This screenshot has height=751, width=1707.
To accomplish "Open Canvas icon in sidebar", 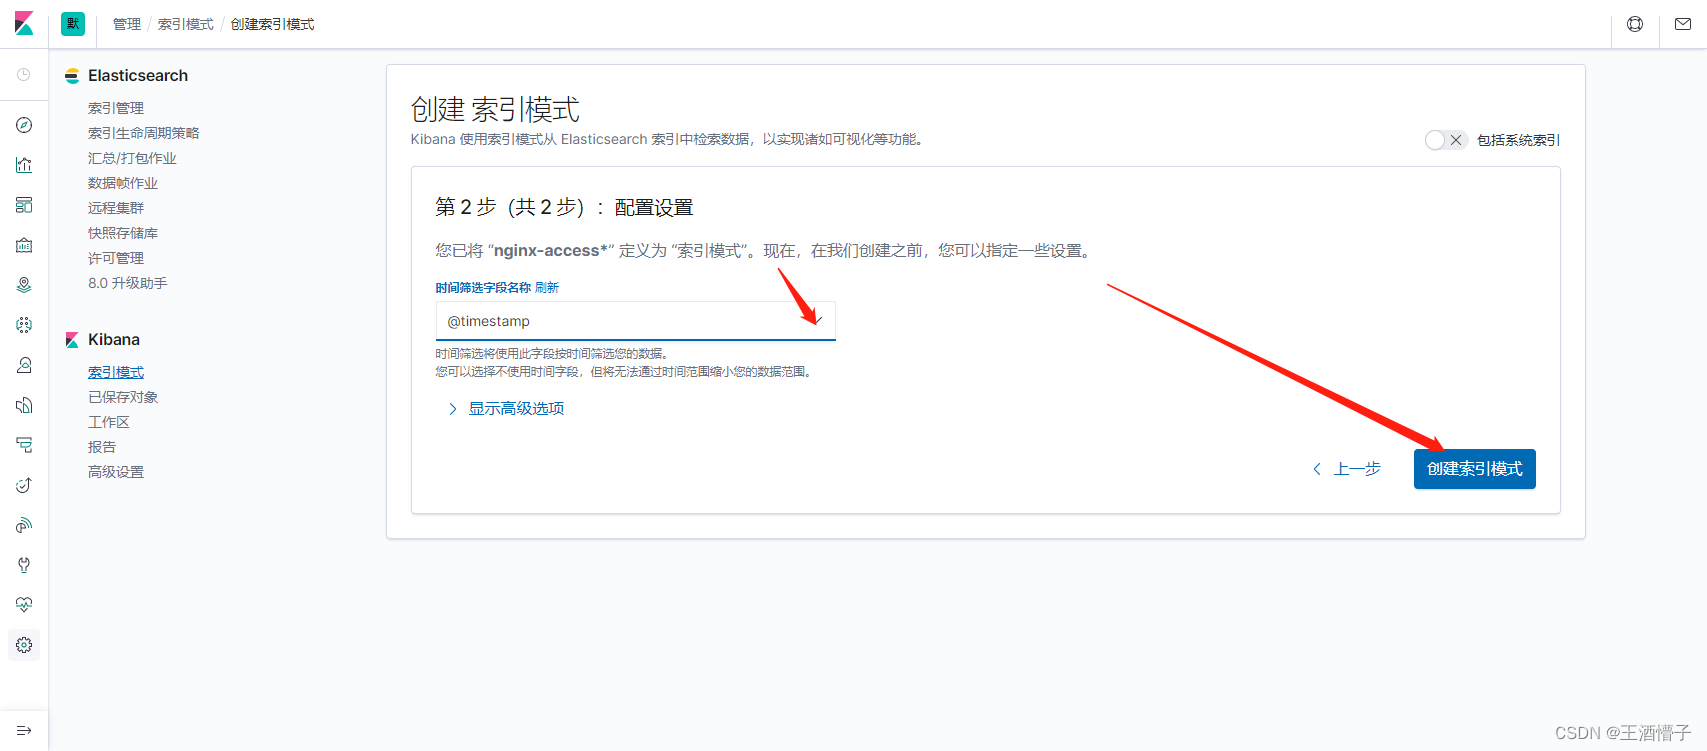I will coord(24,245).
